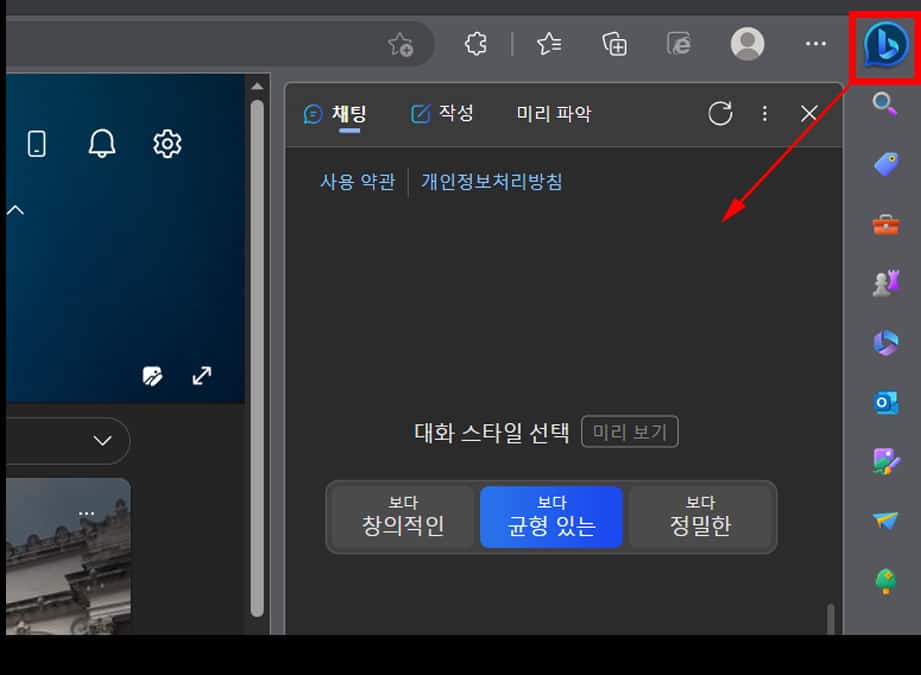Click the mobile phone icon on the page
Image resolution: width=921 pixels, height=675 pixels.
click(36, 144)
